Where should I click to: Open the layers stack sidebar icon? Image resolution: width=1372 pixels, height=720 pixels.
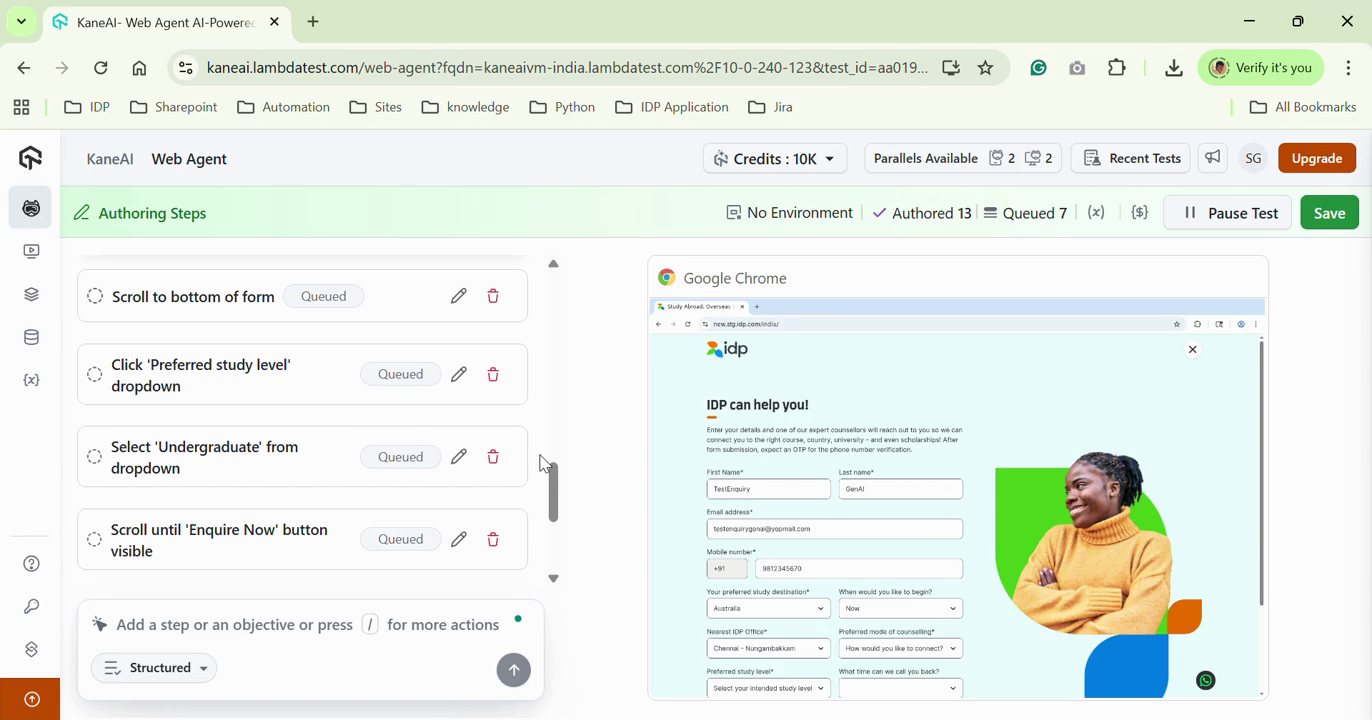point(32,295)
